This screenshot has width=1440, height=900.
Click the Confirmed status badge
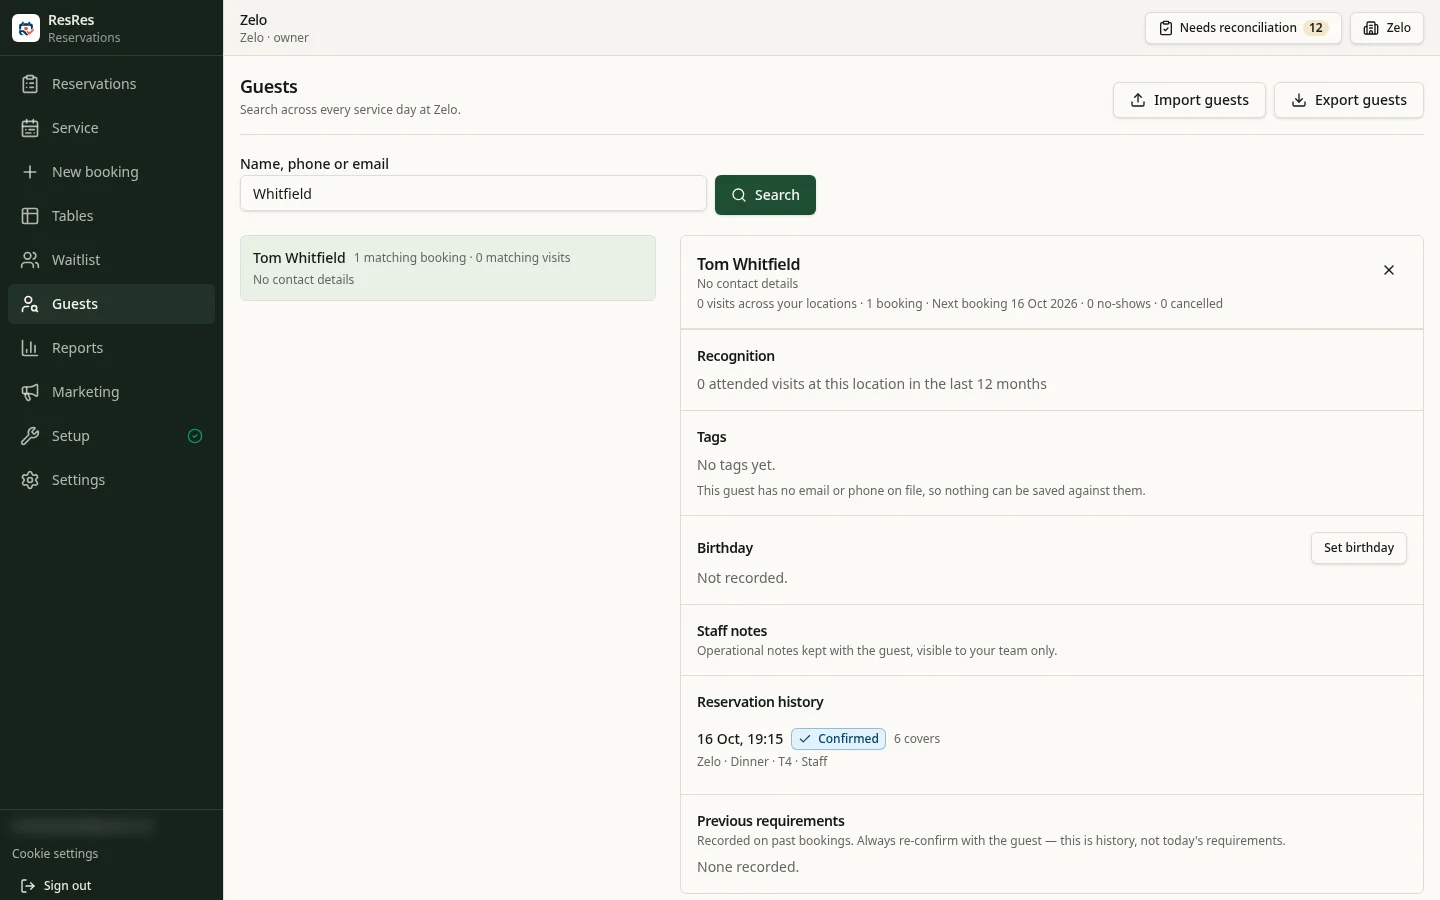pos(838,739)
